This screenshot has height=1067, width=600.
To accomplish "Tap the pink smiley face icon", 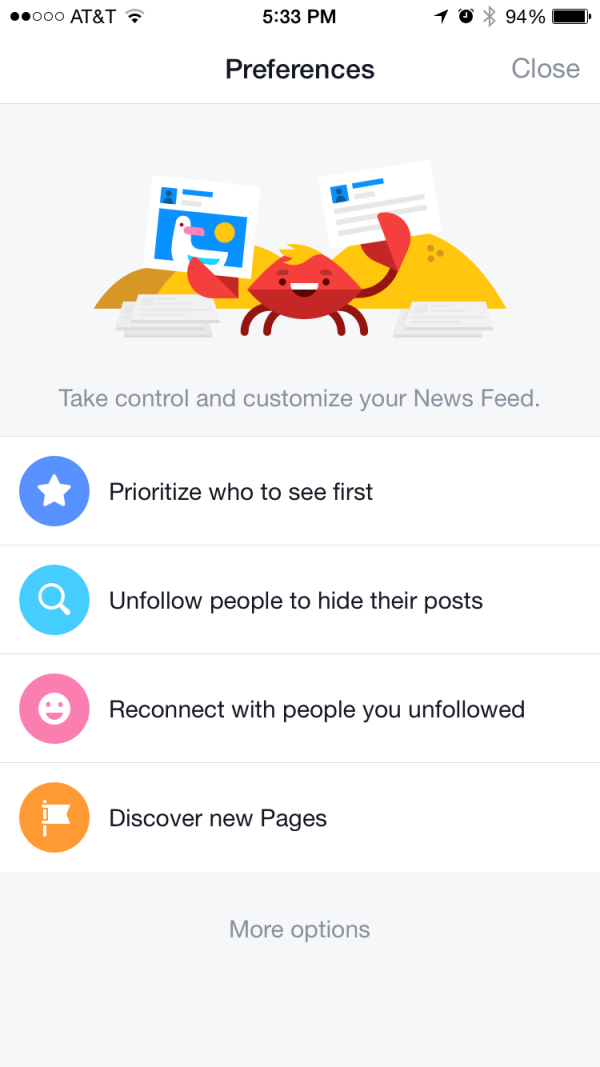I will [x=54, y=709].
